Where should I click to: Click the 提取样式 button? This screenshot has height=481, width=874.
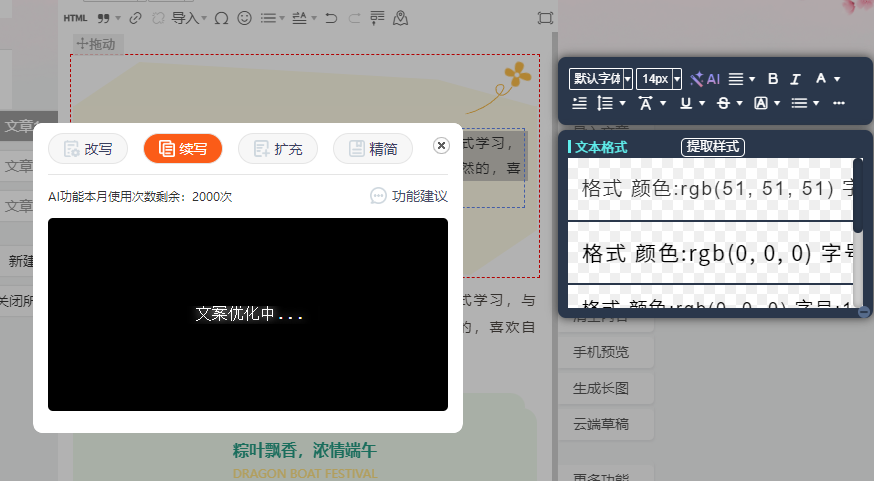coord(713,147)
